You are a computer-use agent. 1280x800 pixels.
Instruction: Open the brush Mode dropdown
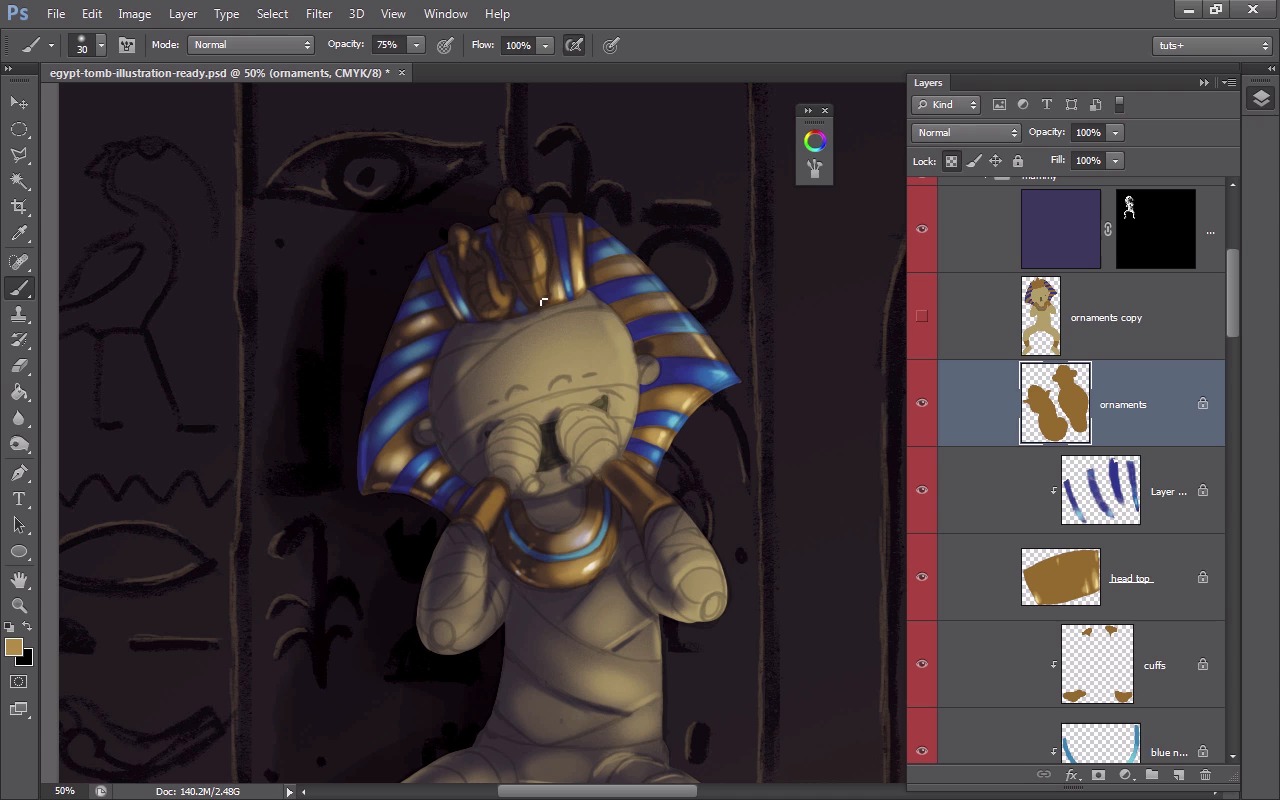251,45
